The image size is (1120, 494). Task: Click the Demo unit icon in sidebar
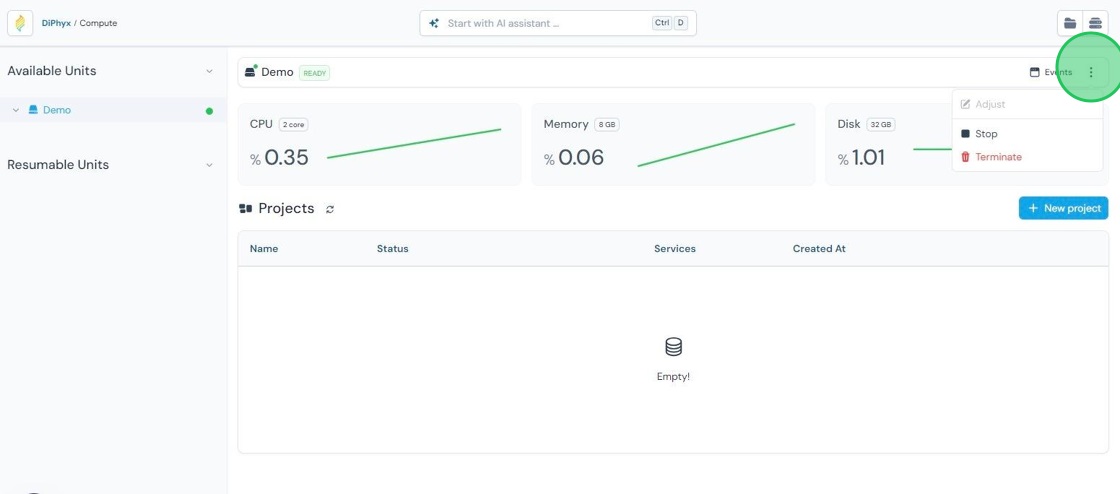(33, 110)
